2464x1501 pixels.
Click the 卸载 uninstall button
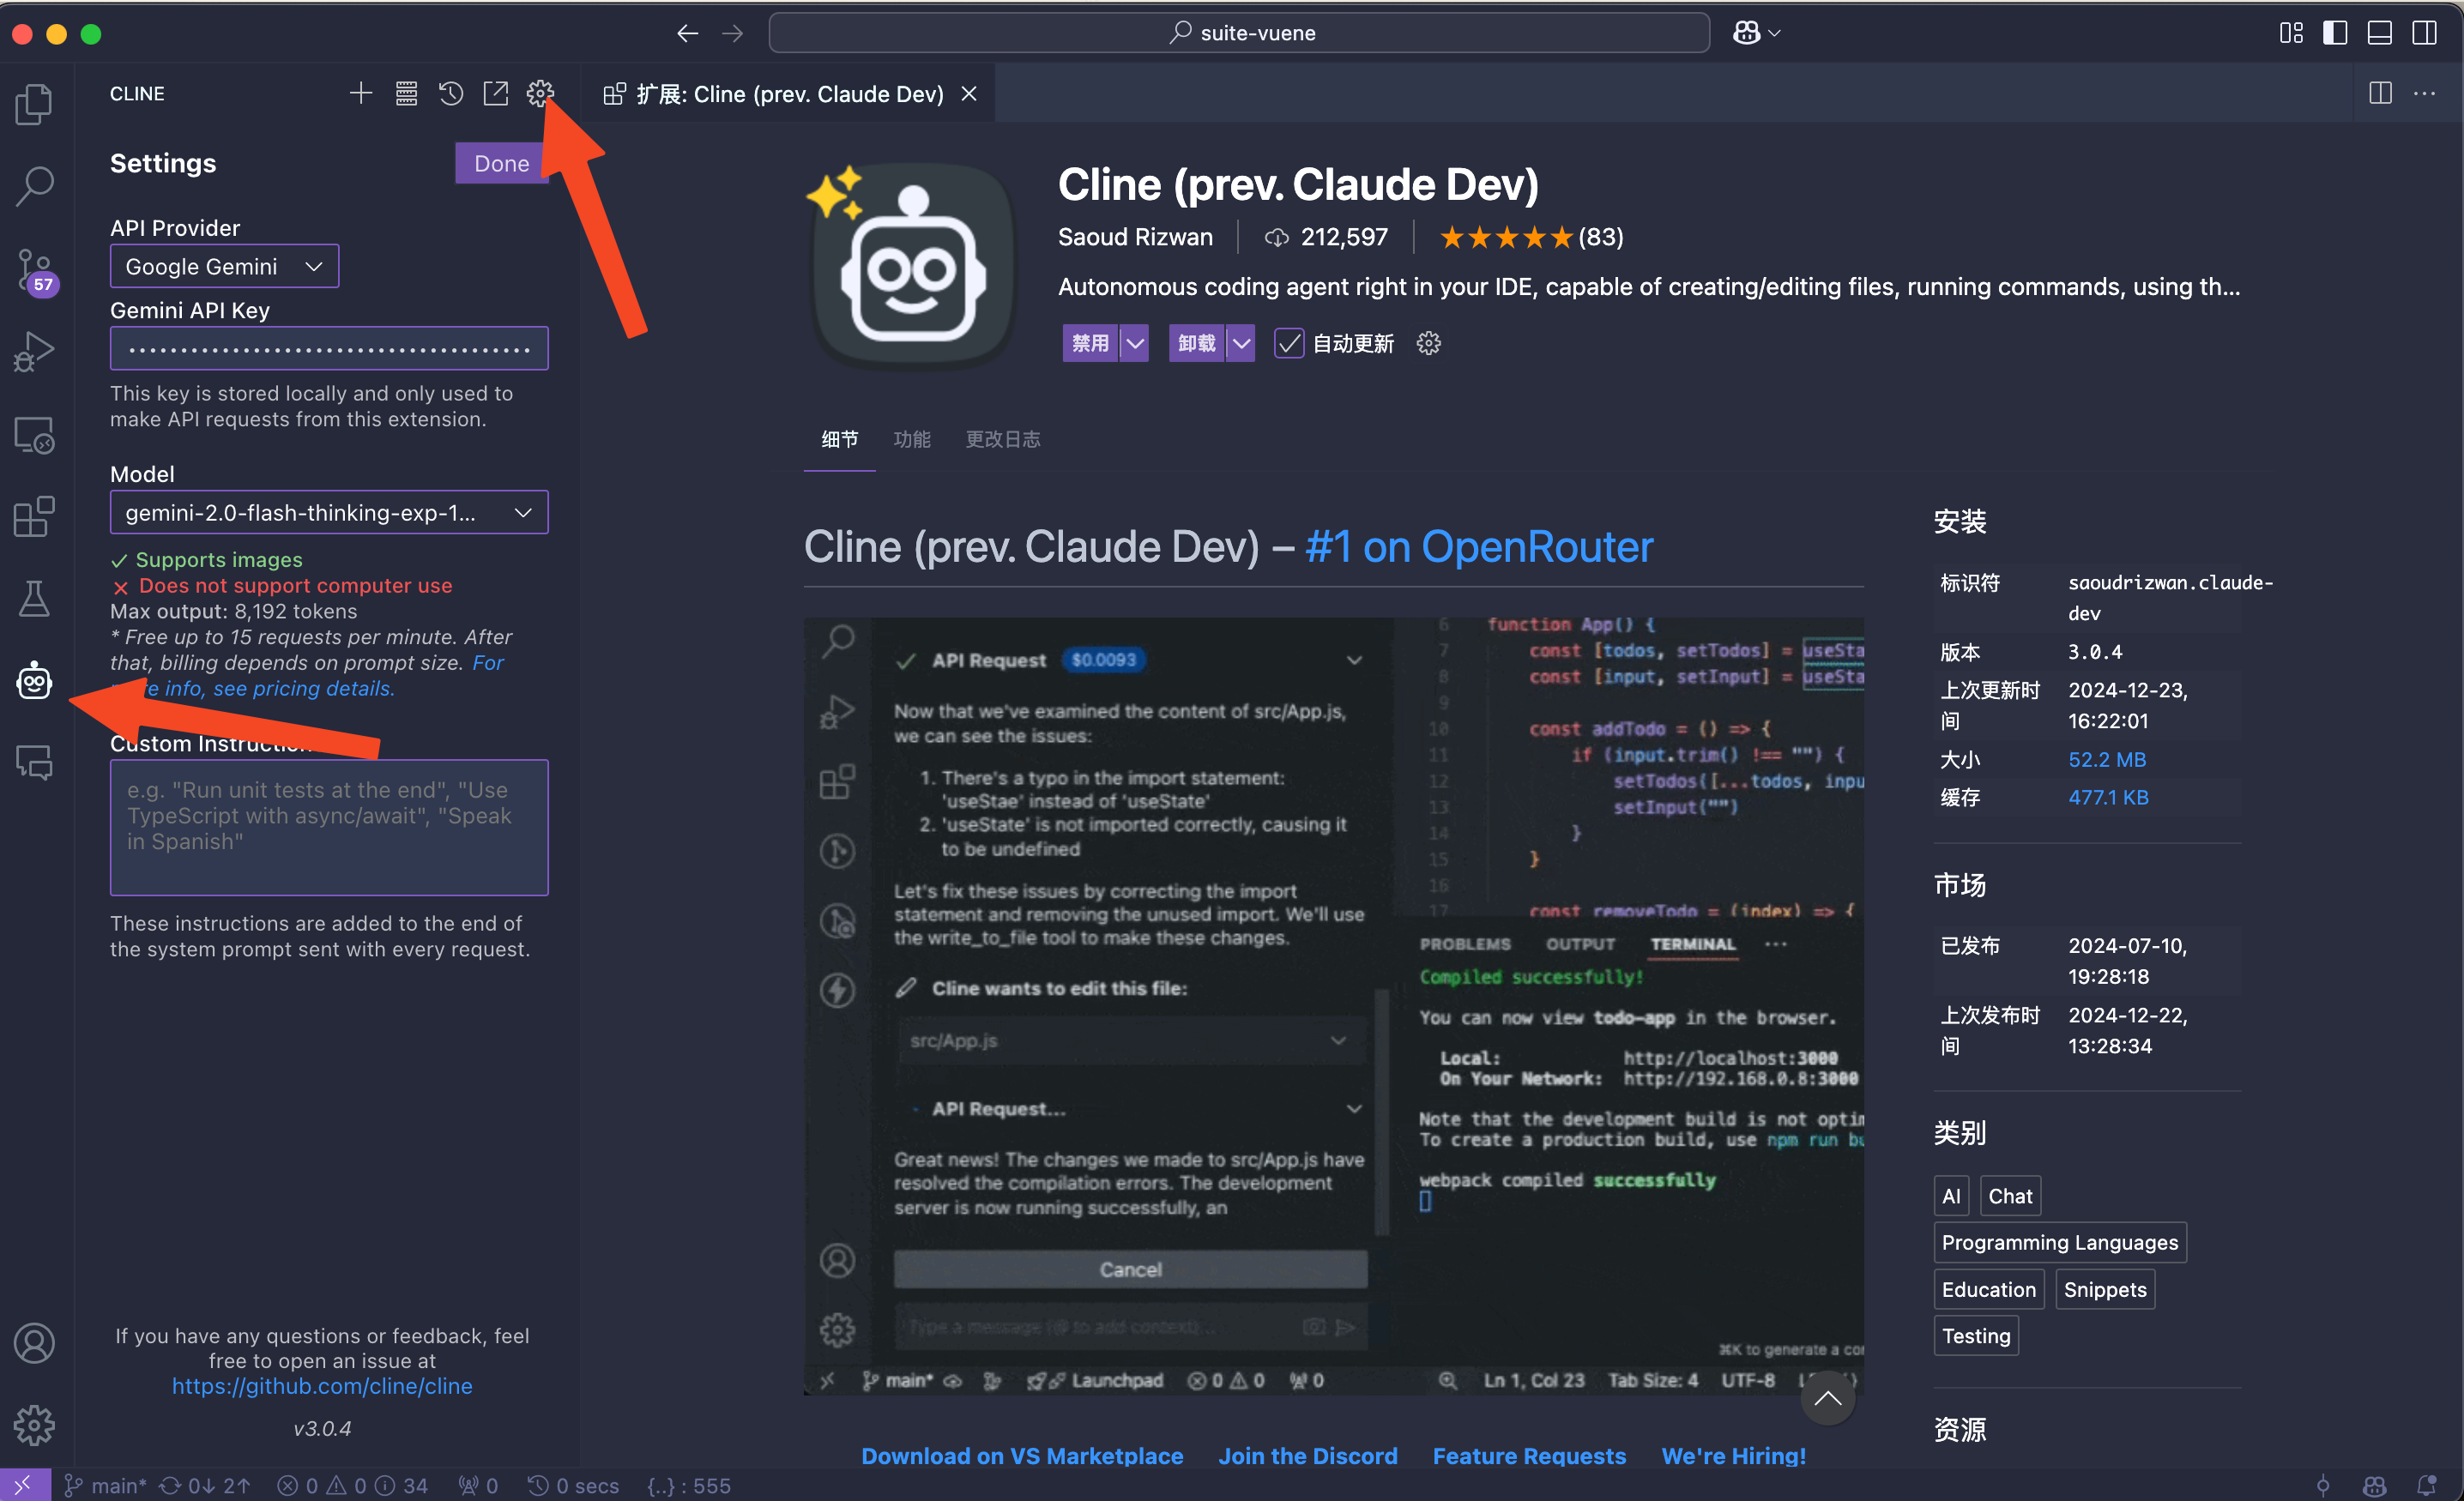pos(1196,343)
